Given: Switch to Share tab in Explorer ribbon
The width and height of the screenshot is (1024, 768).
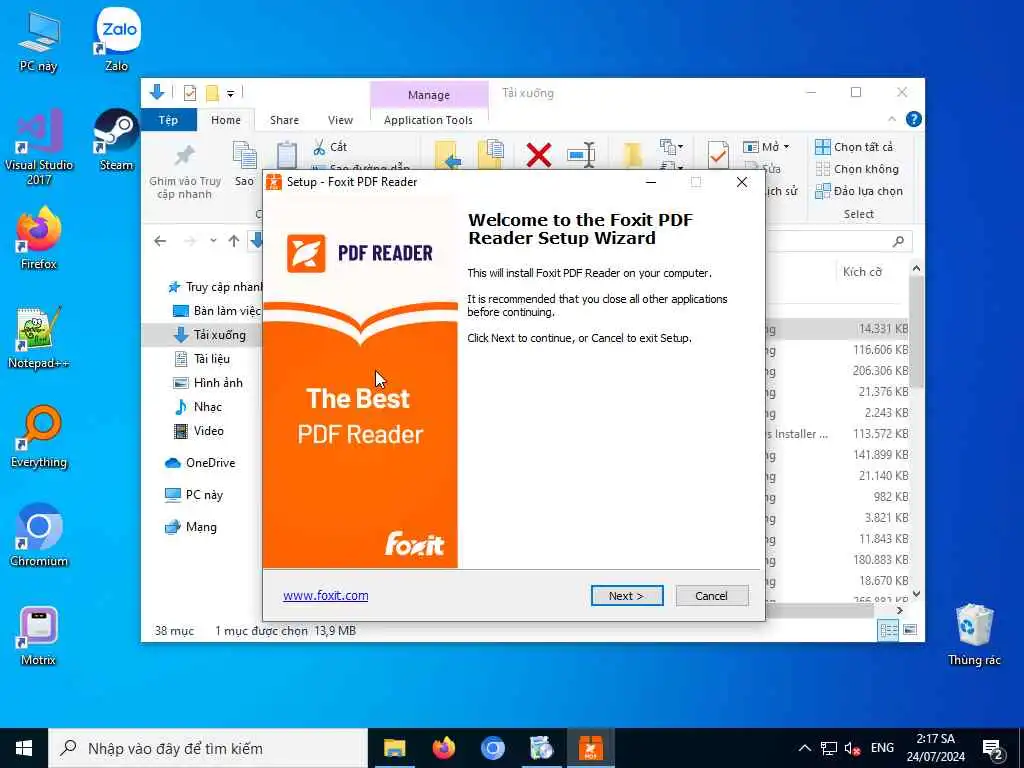Looking at the screenshot, I should [284, 120].
